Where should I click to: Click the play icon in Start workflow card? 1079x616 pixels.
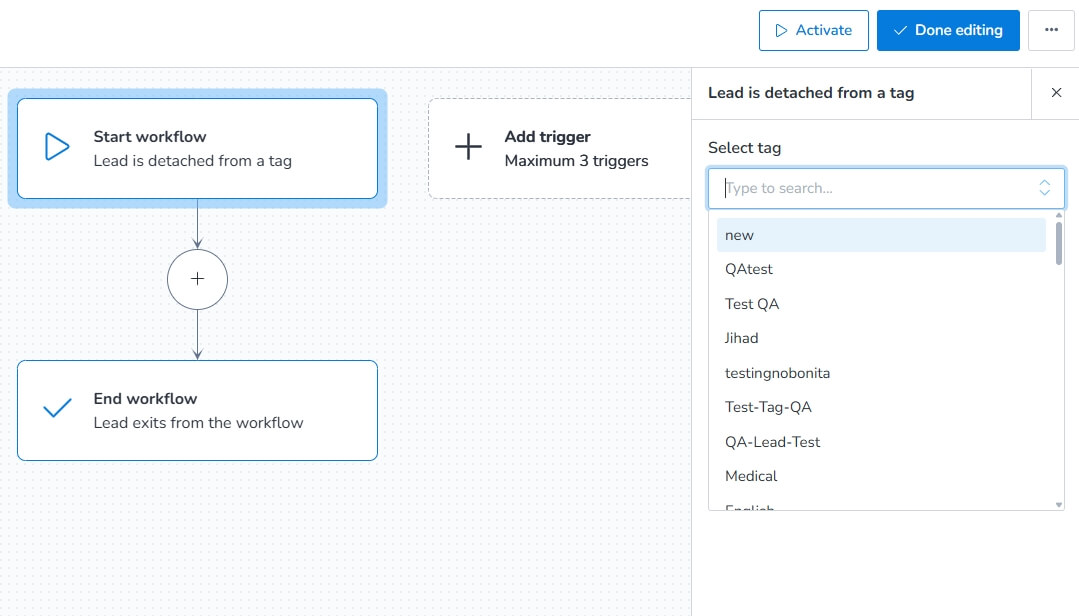(57, 147)
